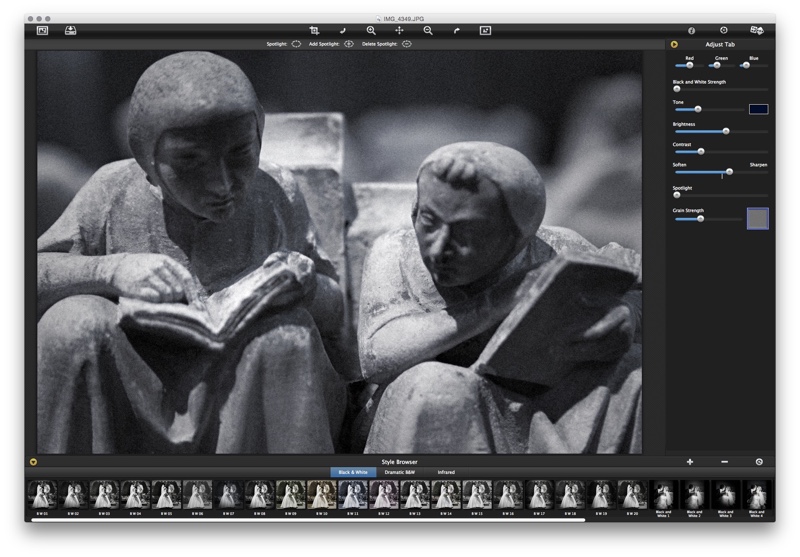Apply the BW 13 style thumbnail
Screen dimensions: 800x557
point(415,495)
